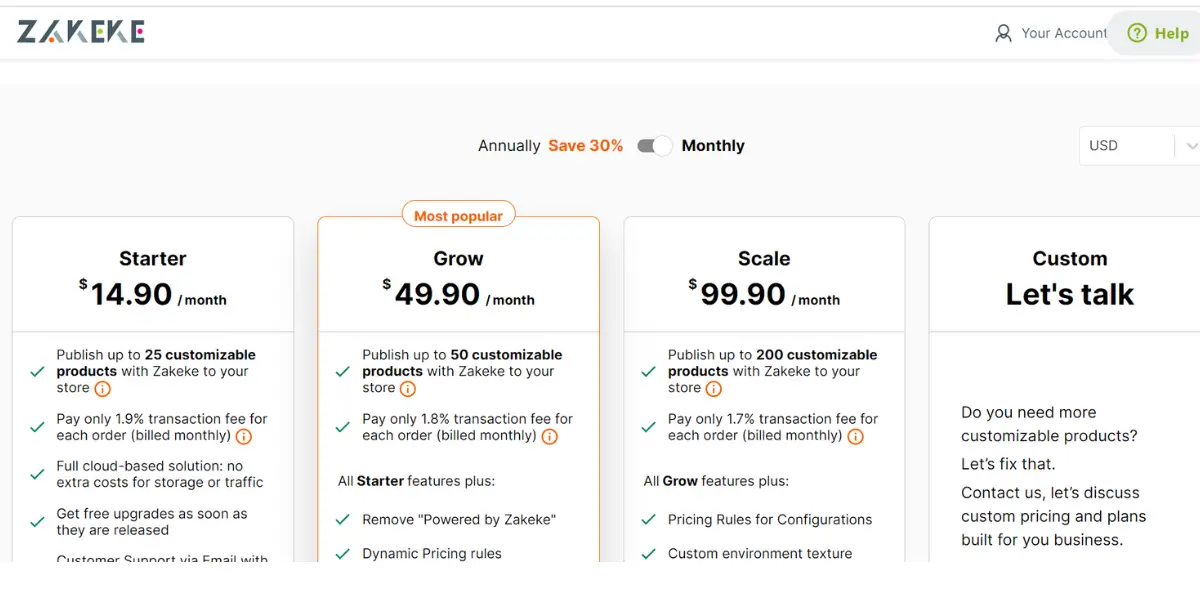Toggle the Annually/Monthly billing switch
The width and height of the screenshot is (1200, 600).
655,146
